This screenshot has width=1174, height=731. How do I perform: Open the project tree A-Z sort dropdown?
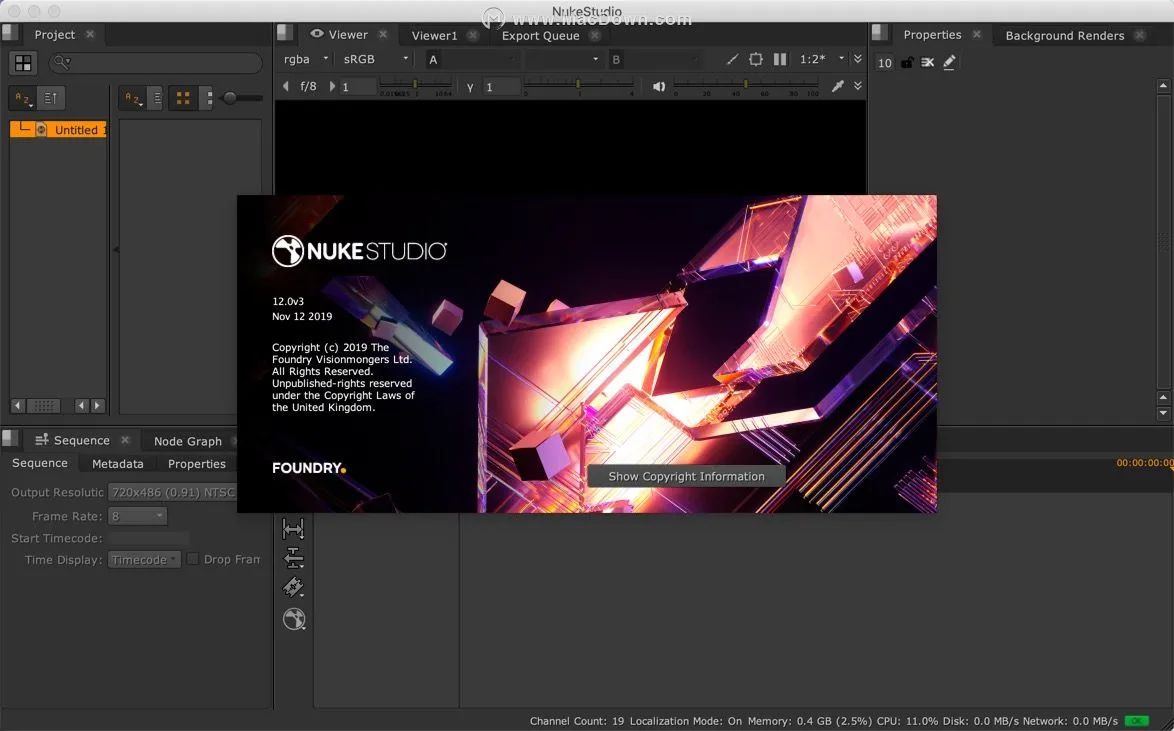point(23,98)
